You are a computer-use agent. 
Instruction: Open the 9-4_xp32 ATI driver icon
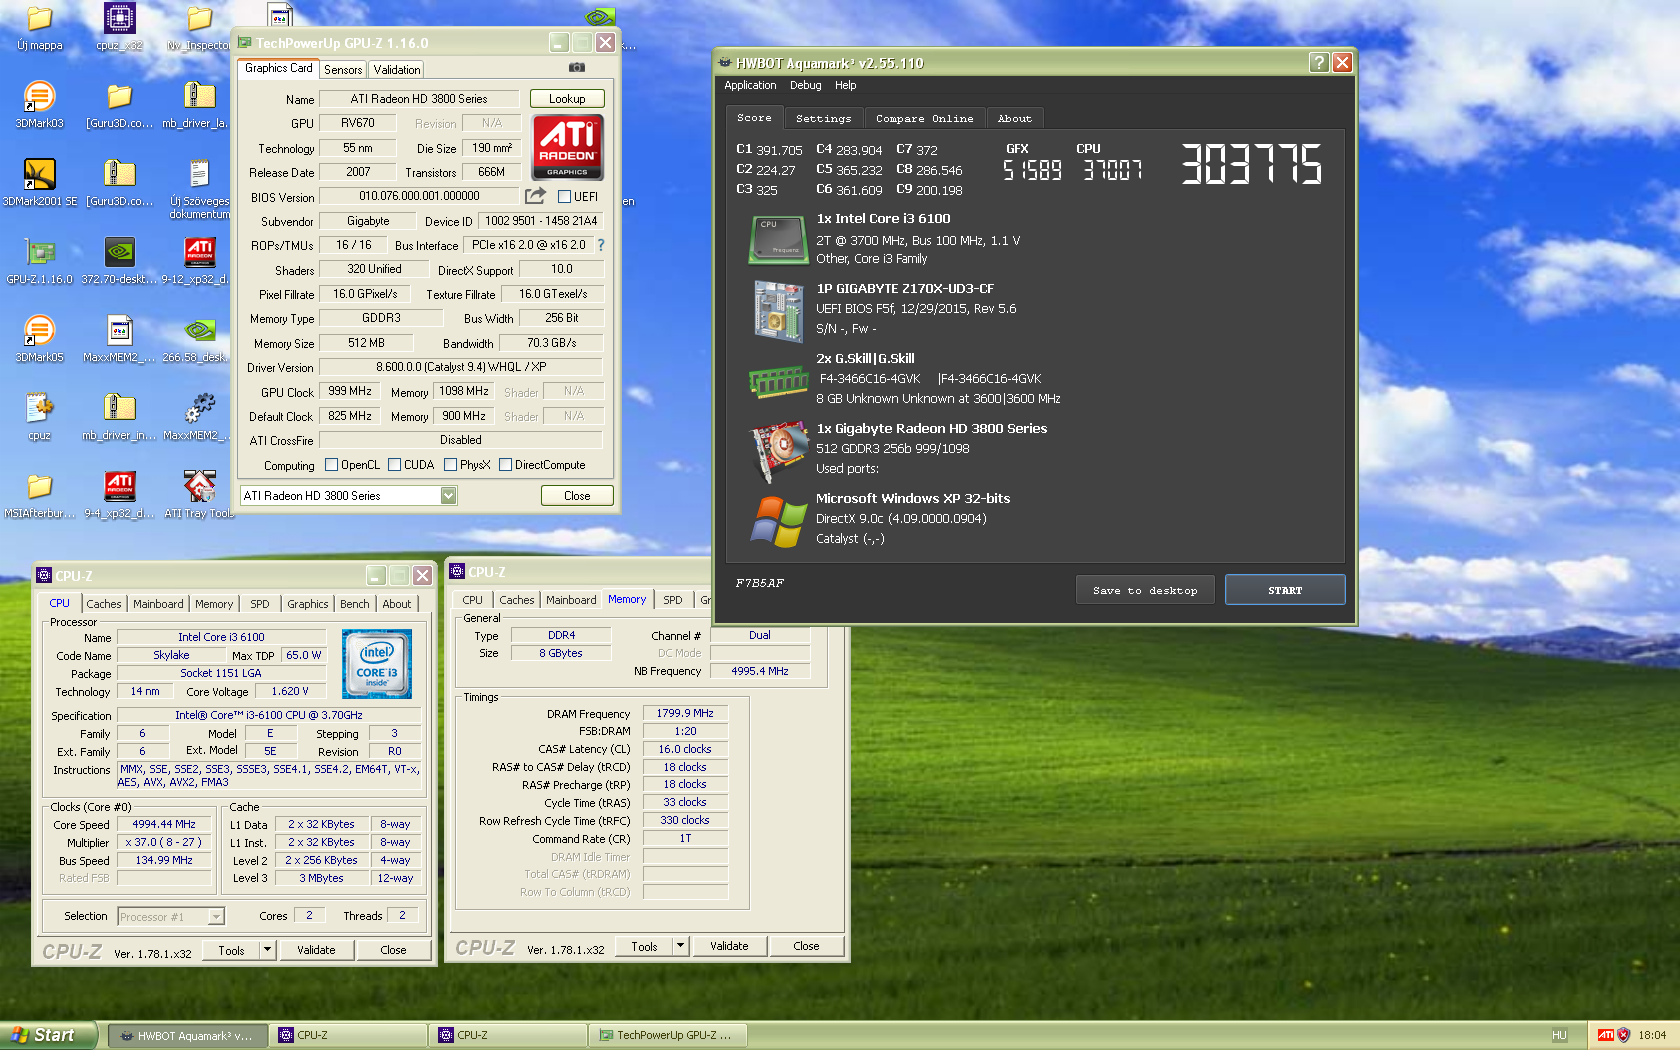(119, 495)
